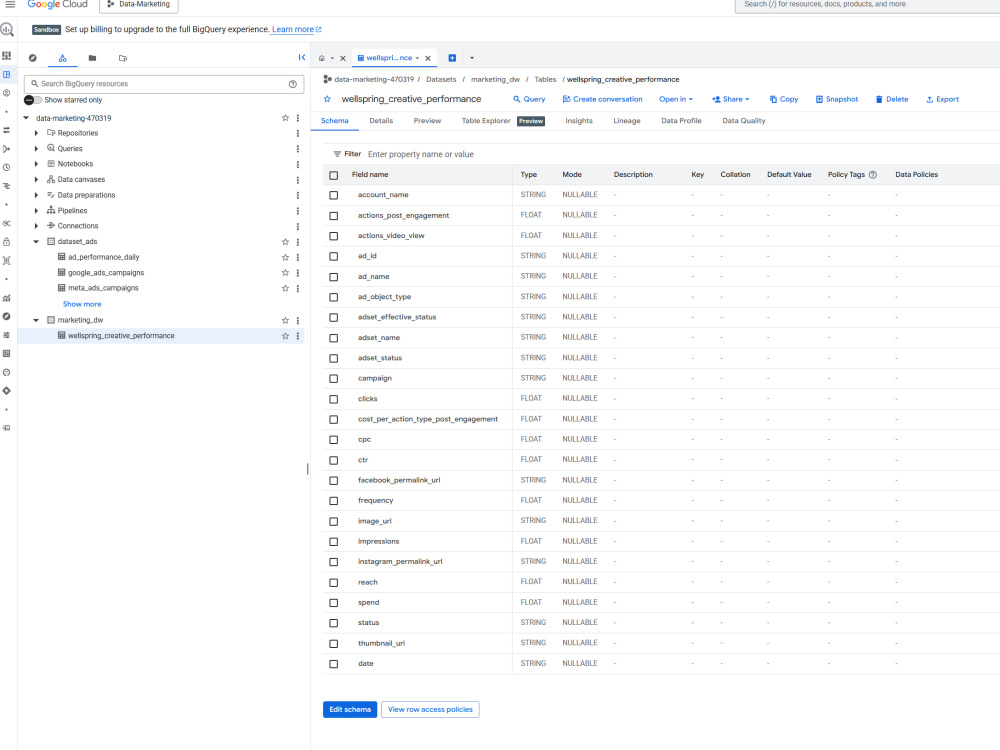The width and height of the screenshot is (1000, 750).
Task: Switch to the Details tab
Action: (381, 121)
